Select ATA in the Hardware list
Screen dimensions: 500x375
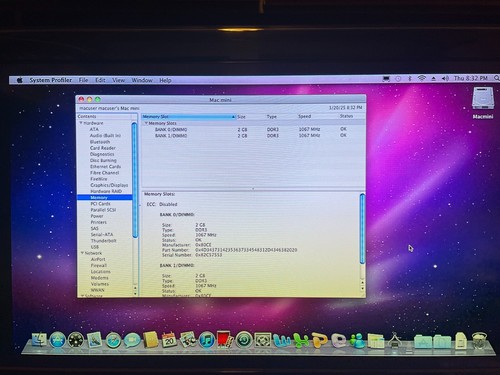pyautogui.click(x=94, y=129)
